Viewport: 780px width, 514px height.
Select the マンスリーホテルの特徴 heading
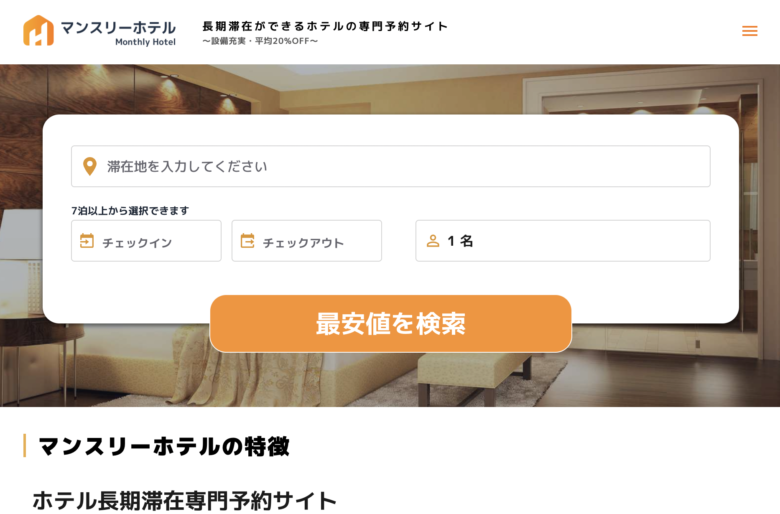pos(164,446)
